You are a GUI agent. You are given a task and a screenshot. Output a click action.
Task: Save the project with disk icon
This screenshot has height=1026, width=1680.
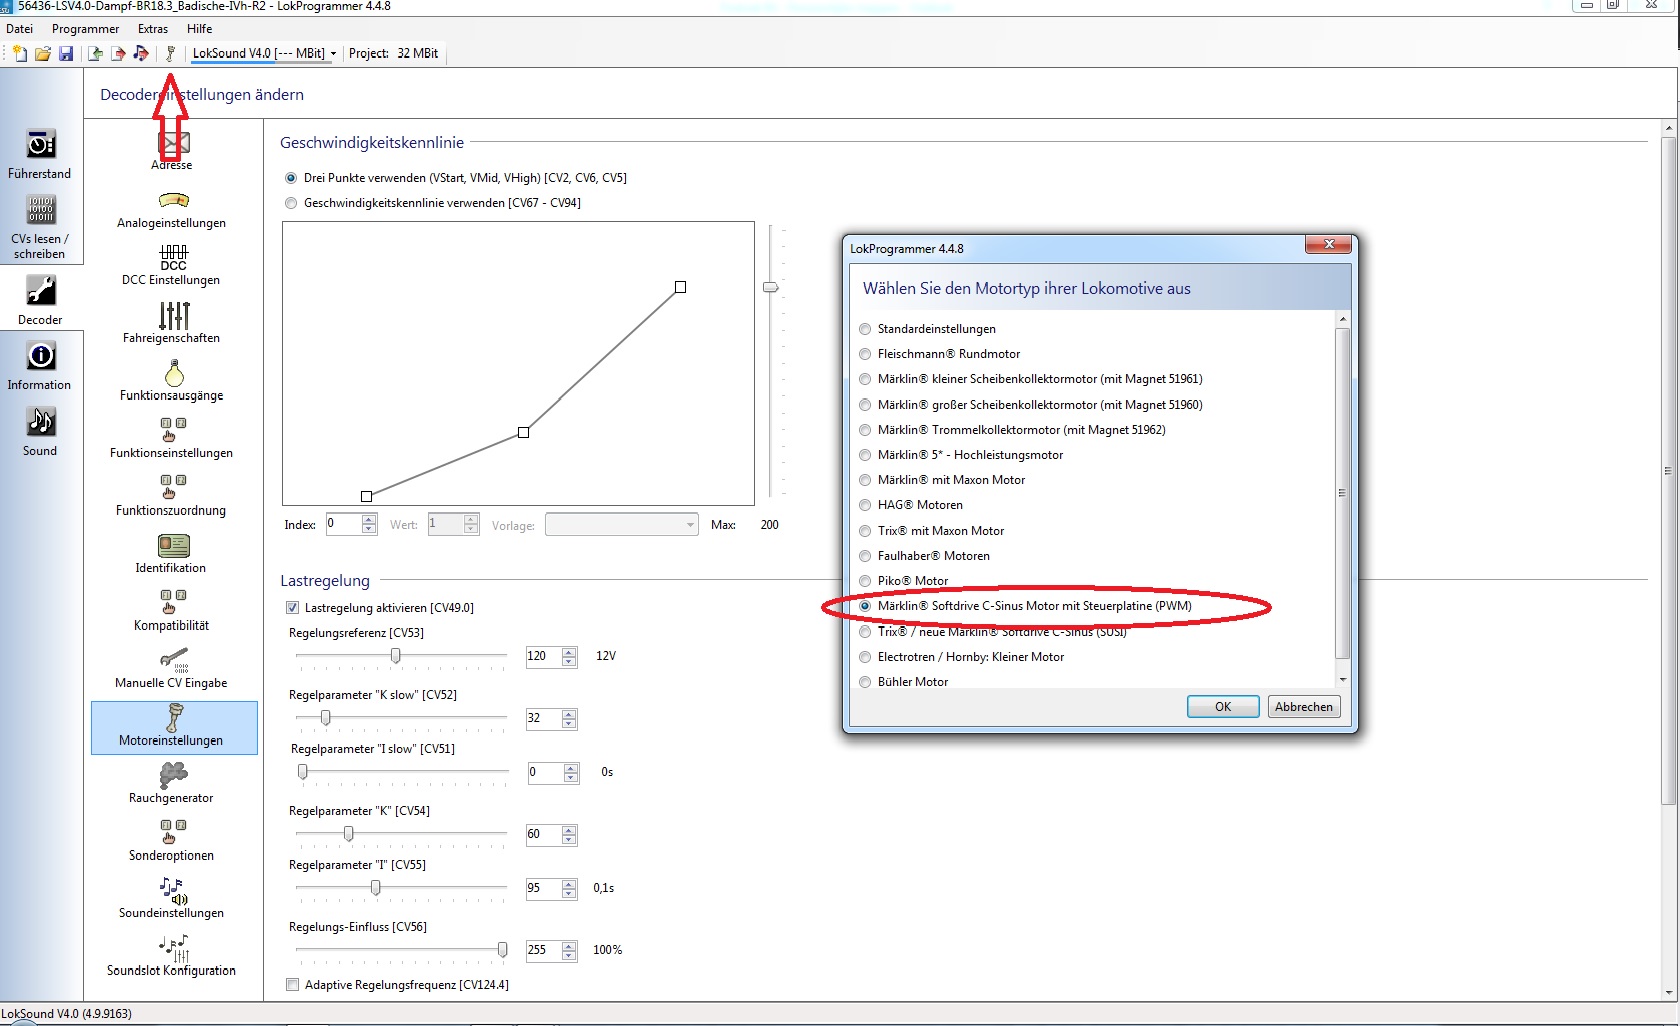click(x=66, y=53)
